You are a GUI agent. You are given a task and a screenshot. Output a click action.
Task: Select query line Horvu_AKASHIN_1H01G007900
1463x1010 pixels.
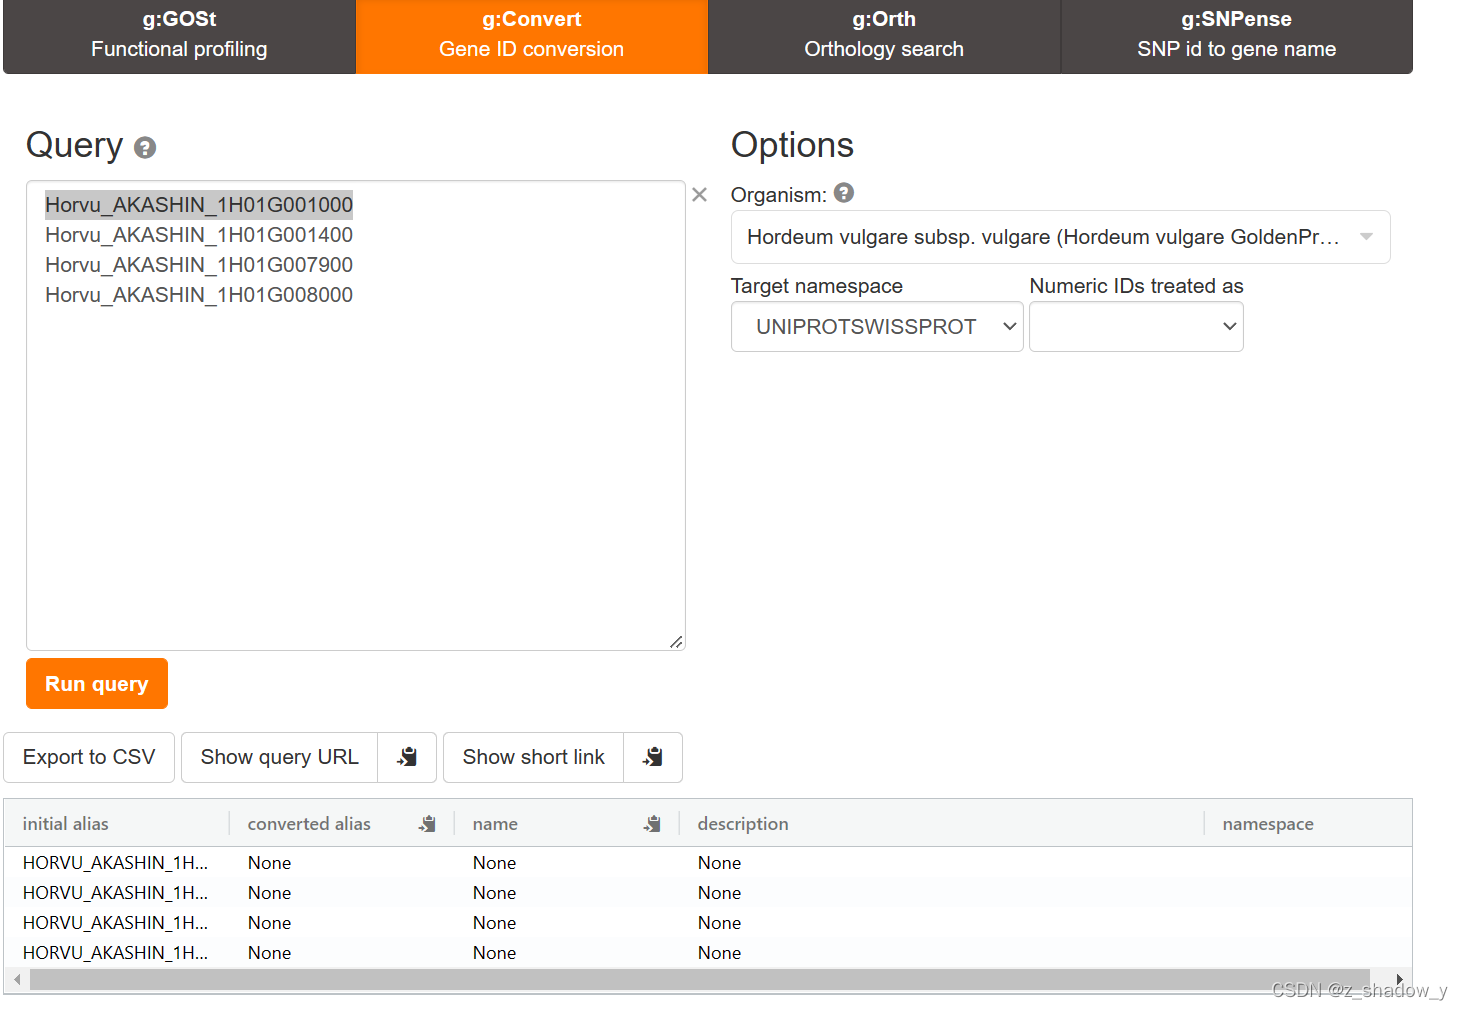click(x=199, y=265)
